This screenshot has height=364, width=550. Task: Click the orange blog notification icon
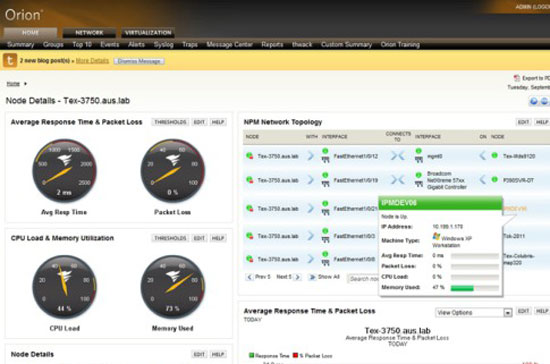[10, 60]
